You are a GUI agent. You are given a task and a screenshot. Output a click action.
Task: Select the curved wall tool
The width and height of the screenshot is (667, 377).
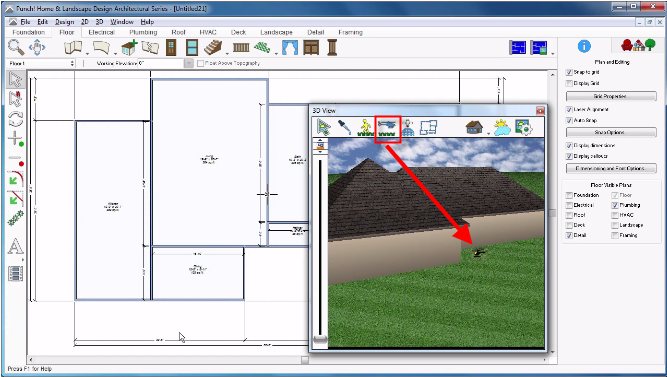[101, 47]
